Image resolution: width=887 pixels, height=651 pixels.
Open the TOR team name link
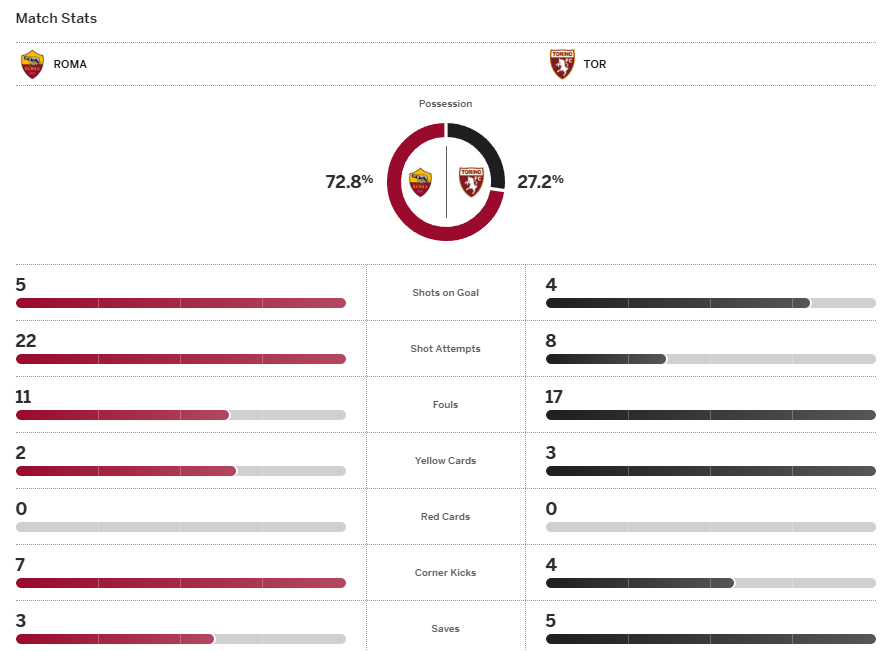click(x=595, y=64)
